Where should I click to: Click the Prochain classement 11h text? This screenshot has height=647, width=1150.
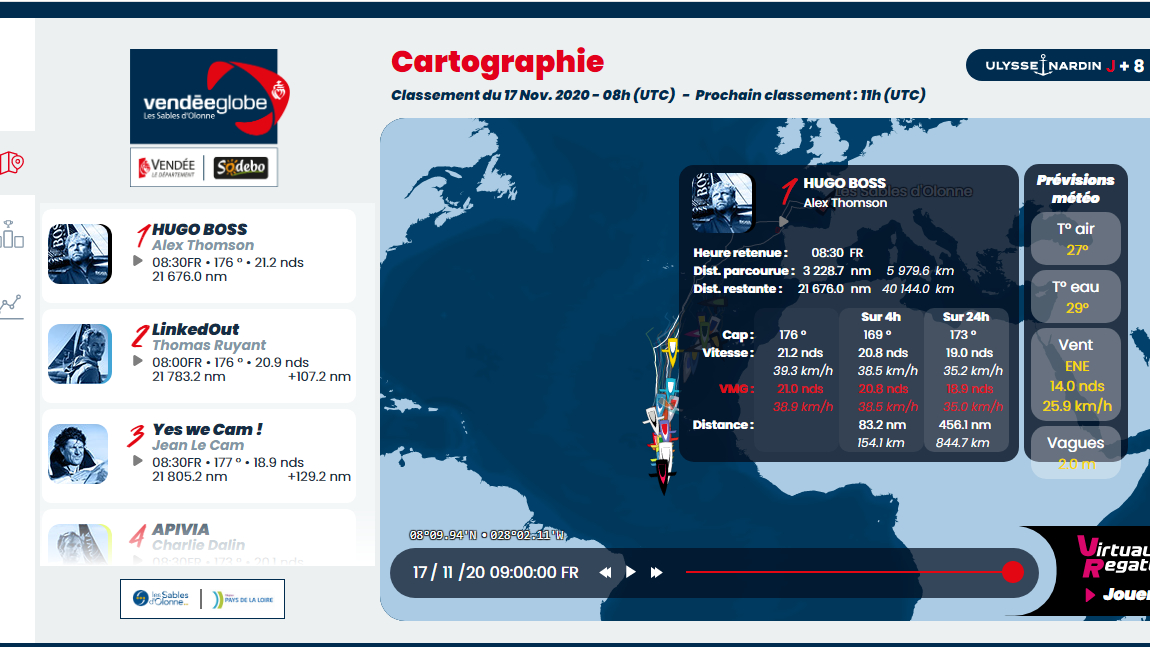[x=810, y=95]
